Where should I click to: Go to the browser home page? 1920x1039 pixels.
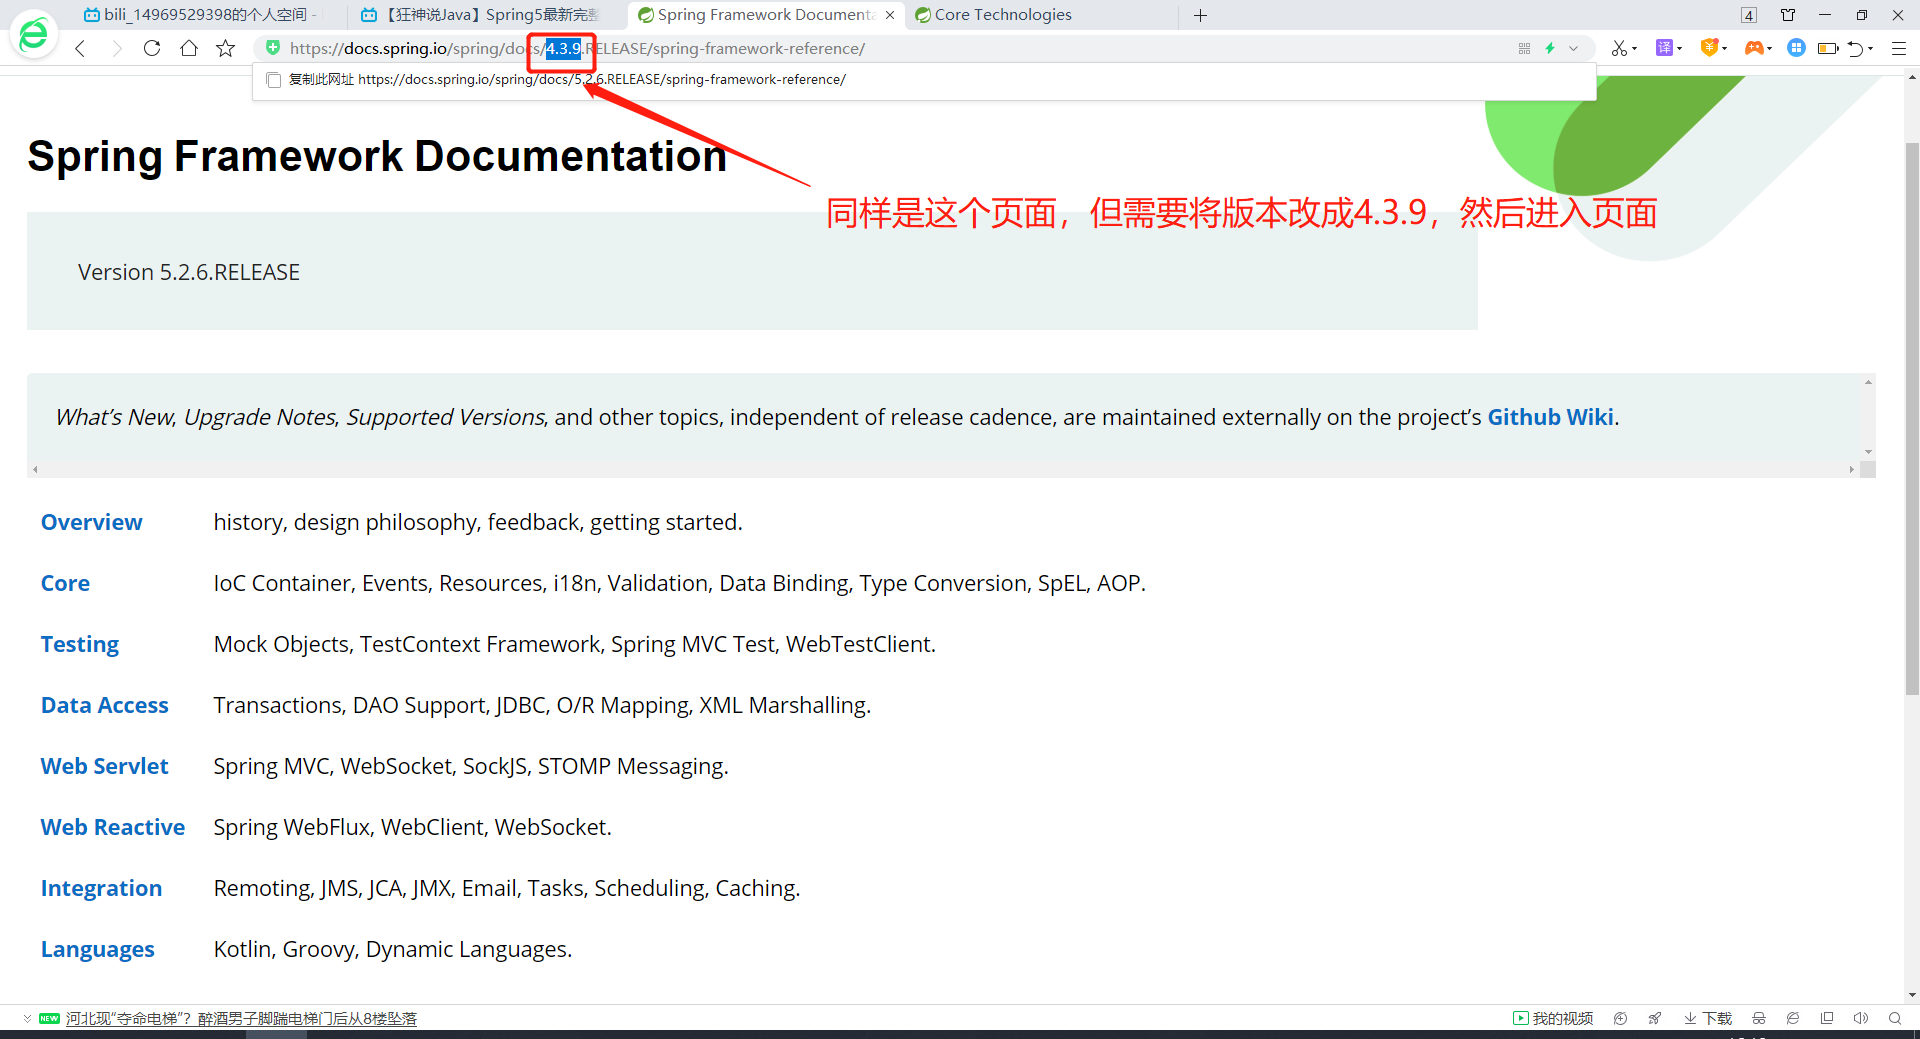coord(189,48)
